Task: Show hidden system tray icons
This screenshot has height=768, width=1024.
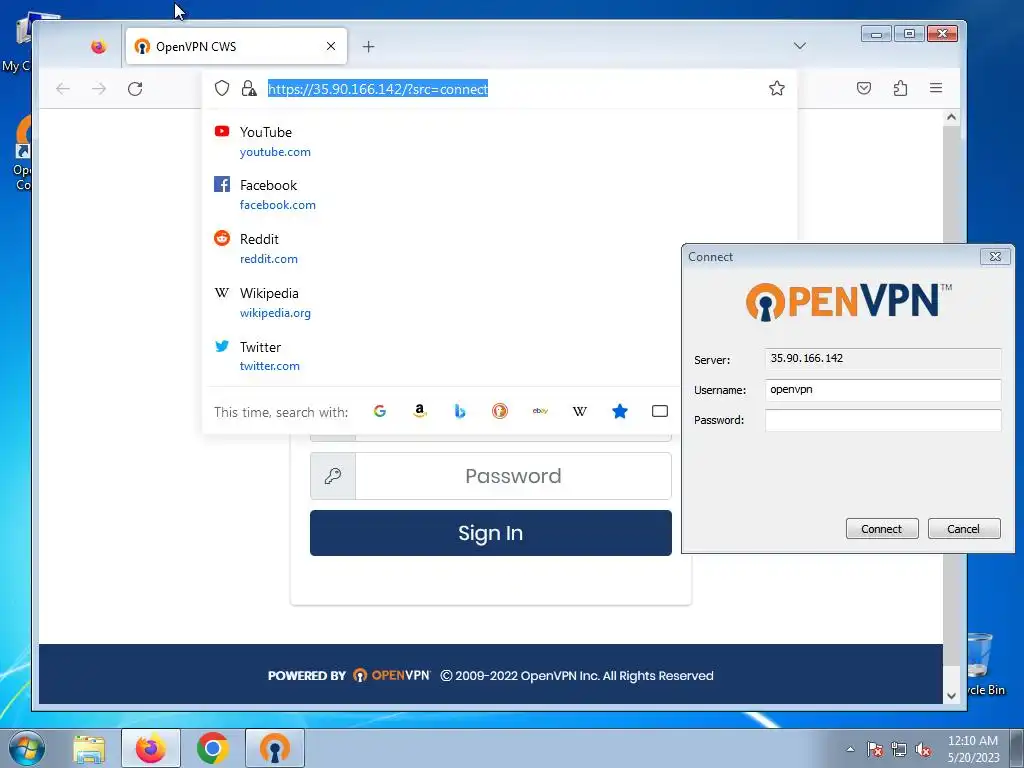Action: click(850, 749)
